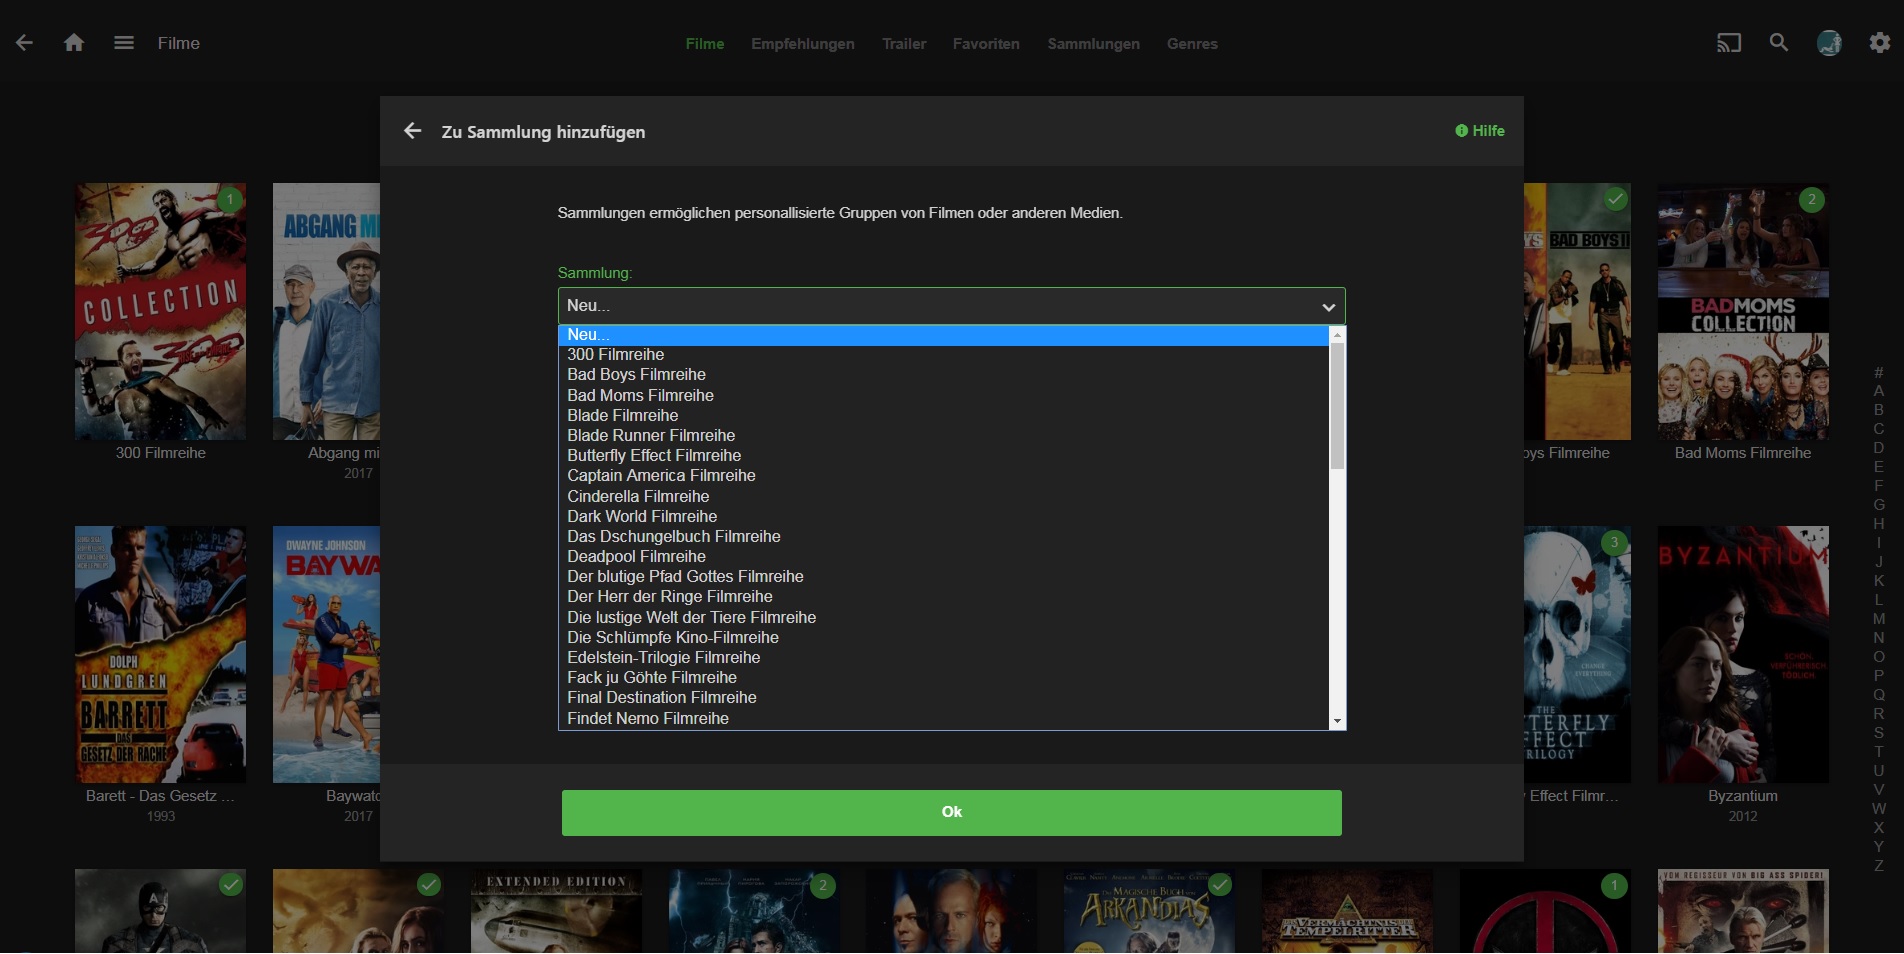Select 'Cinderella Filmreihe' in the list
Screen dimensions: 1904x954
943,497
